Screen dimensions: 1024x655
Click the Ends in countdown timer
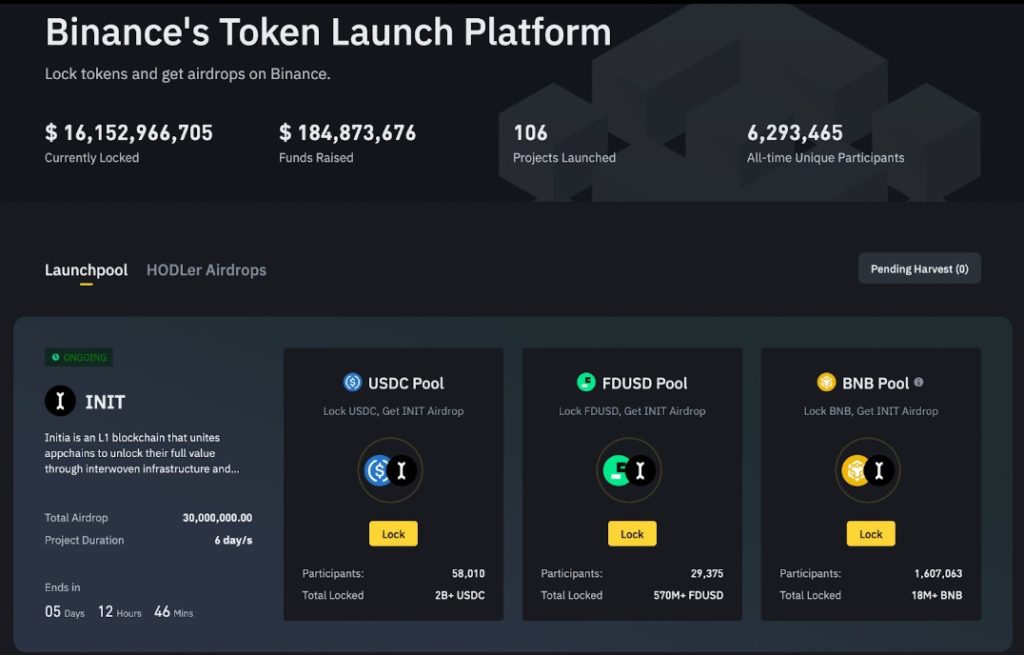[121, 611]
